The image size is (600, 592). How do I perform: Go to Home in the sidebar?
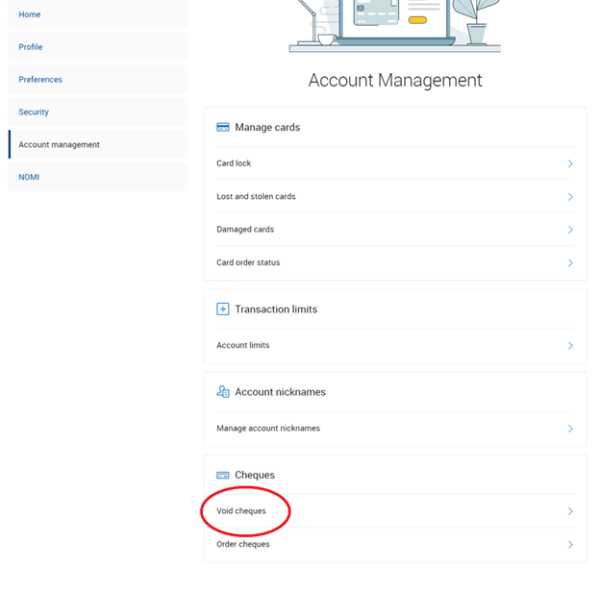pos(30,14)
